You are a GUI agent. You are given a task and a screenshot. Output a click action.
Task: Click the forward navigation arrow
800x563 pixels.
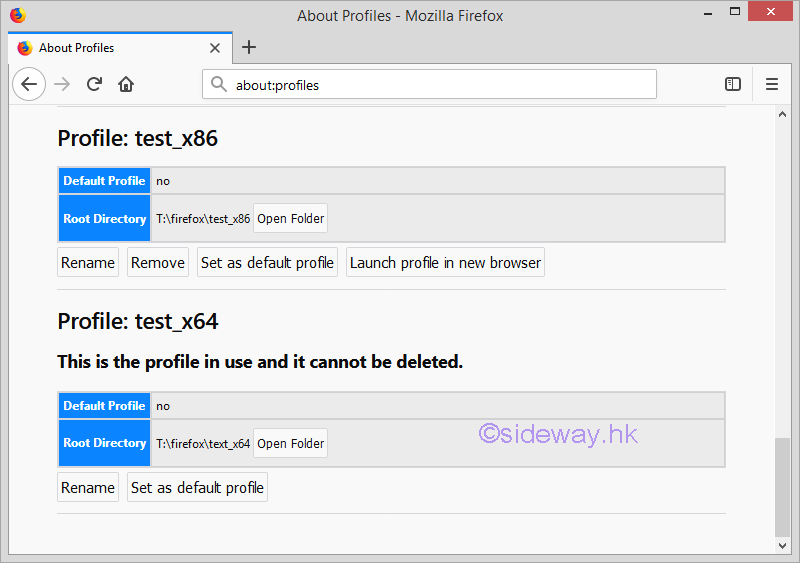coord(62,85)
